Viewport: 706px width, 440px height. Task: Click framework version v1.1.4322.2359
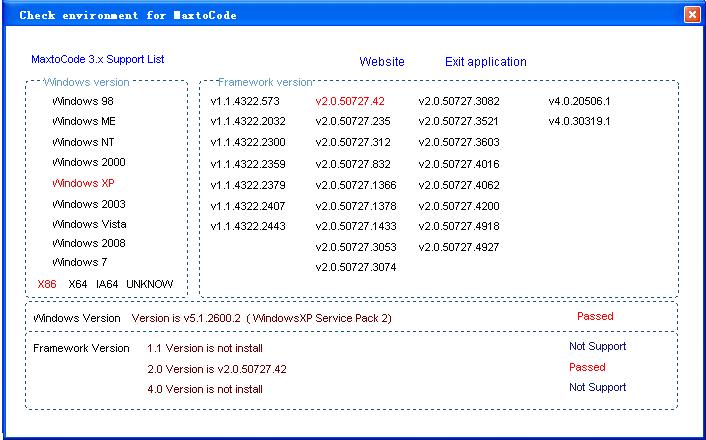click(248, 164)
